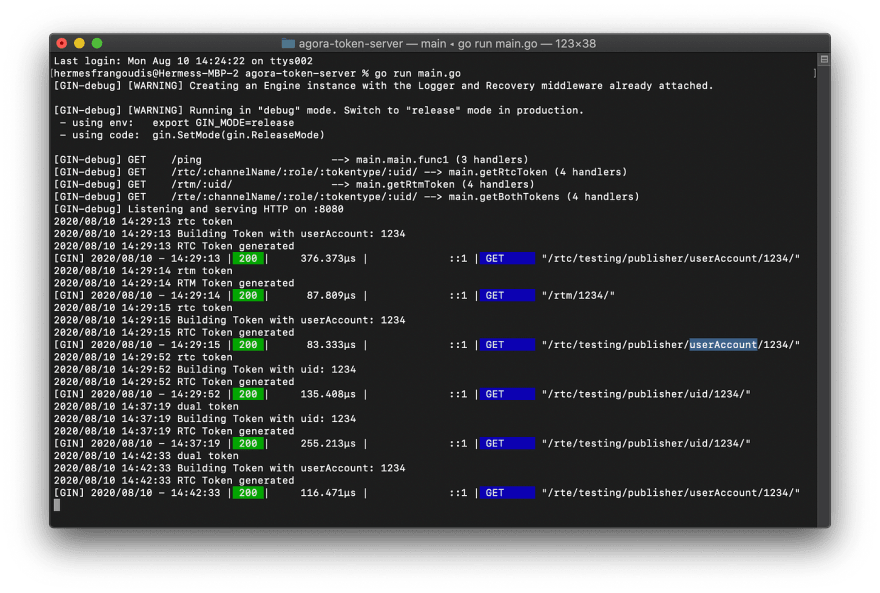
Task: Click "export GIN_MODE=release" text
Action: pyautogui.click(x=223, y=122)
